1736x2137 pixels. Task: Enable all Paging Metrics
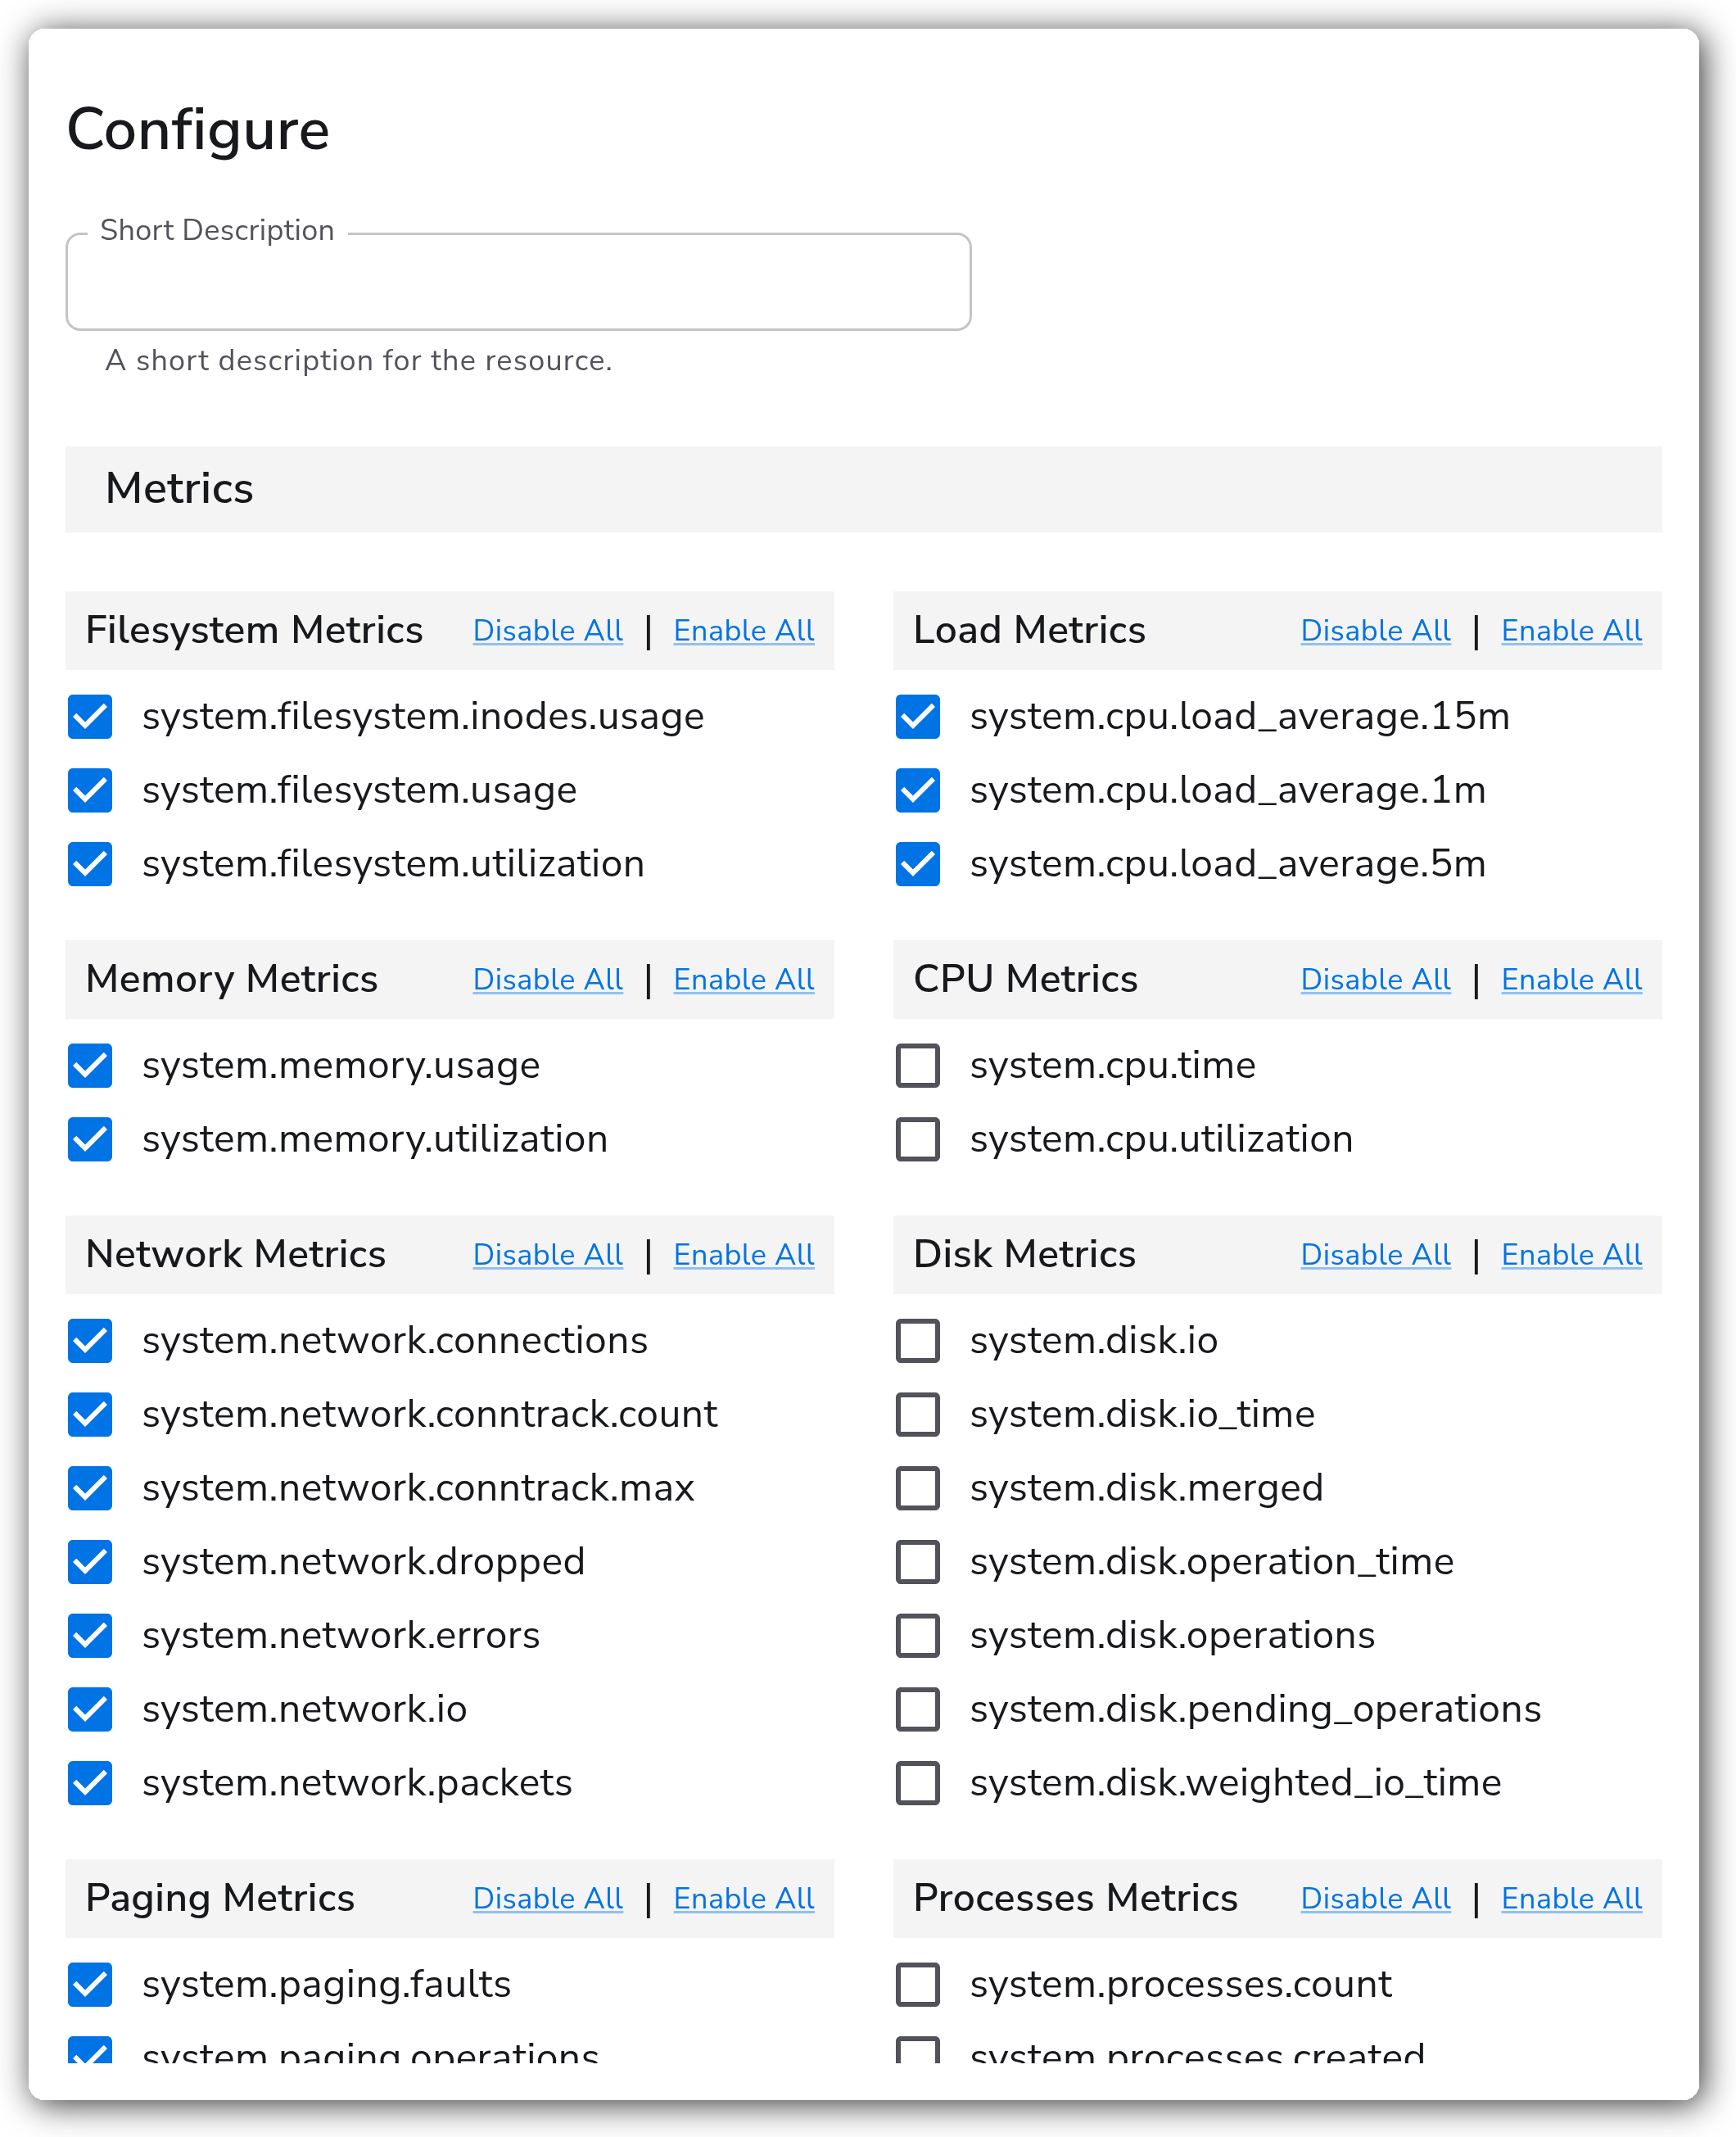coord(744,1899)
